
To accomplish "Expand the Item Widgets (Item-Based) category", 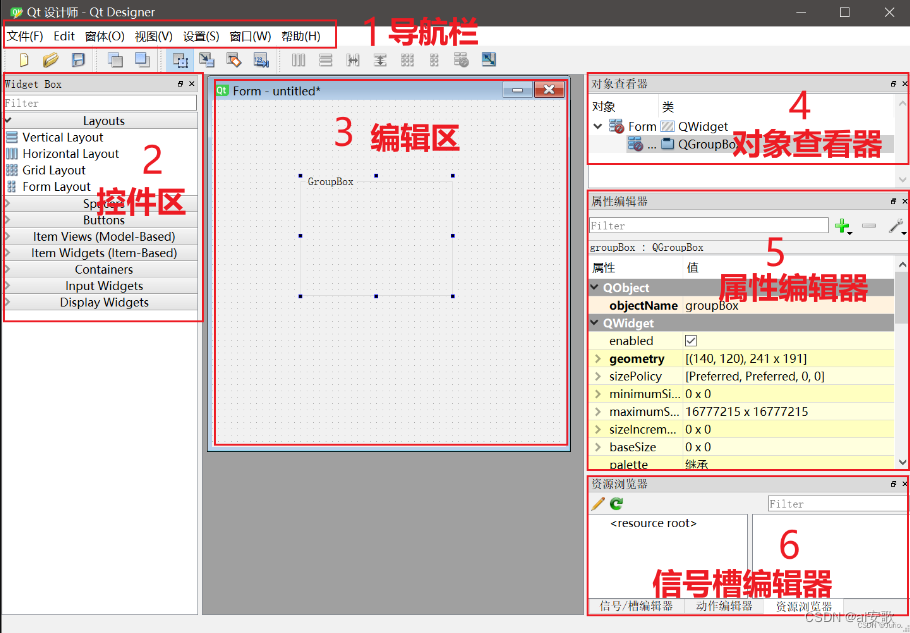I will (100, 253).
